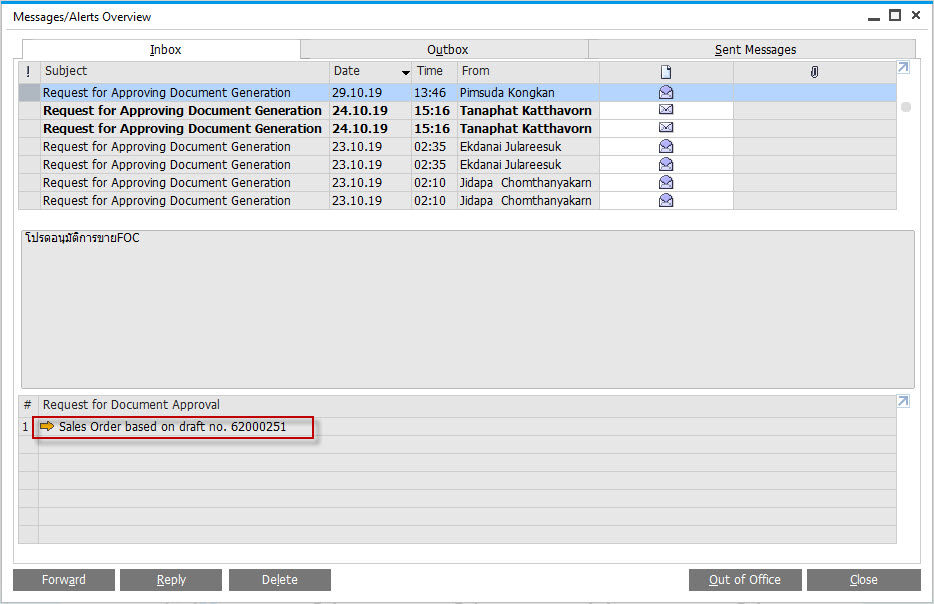Viewport: 934px width, 604px height.
Task: Click the Time column header
Action: (434, 71)
